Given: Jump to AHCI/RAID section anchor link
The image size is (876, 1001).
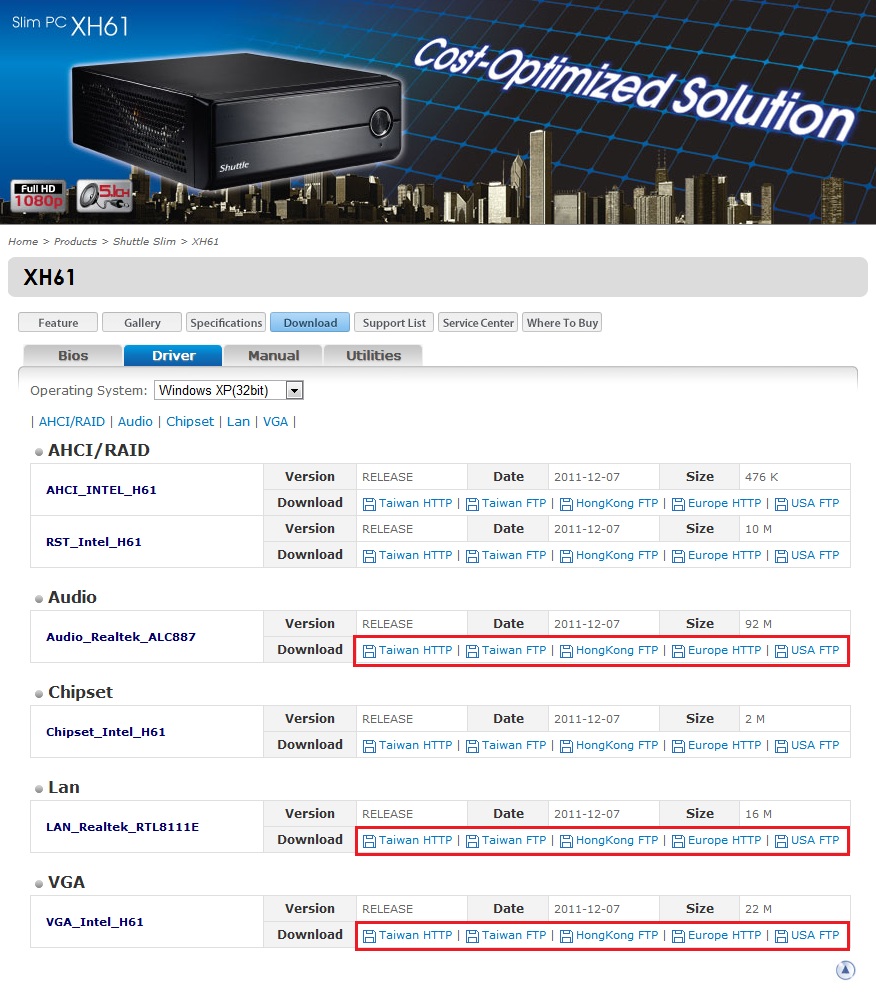Looking at the screenshot, I should pos(72,421).
